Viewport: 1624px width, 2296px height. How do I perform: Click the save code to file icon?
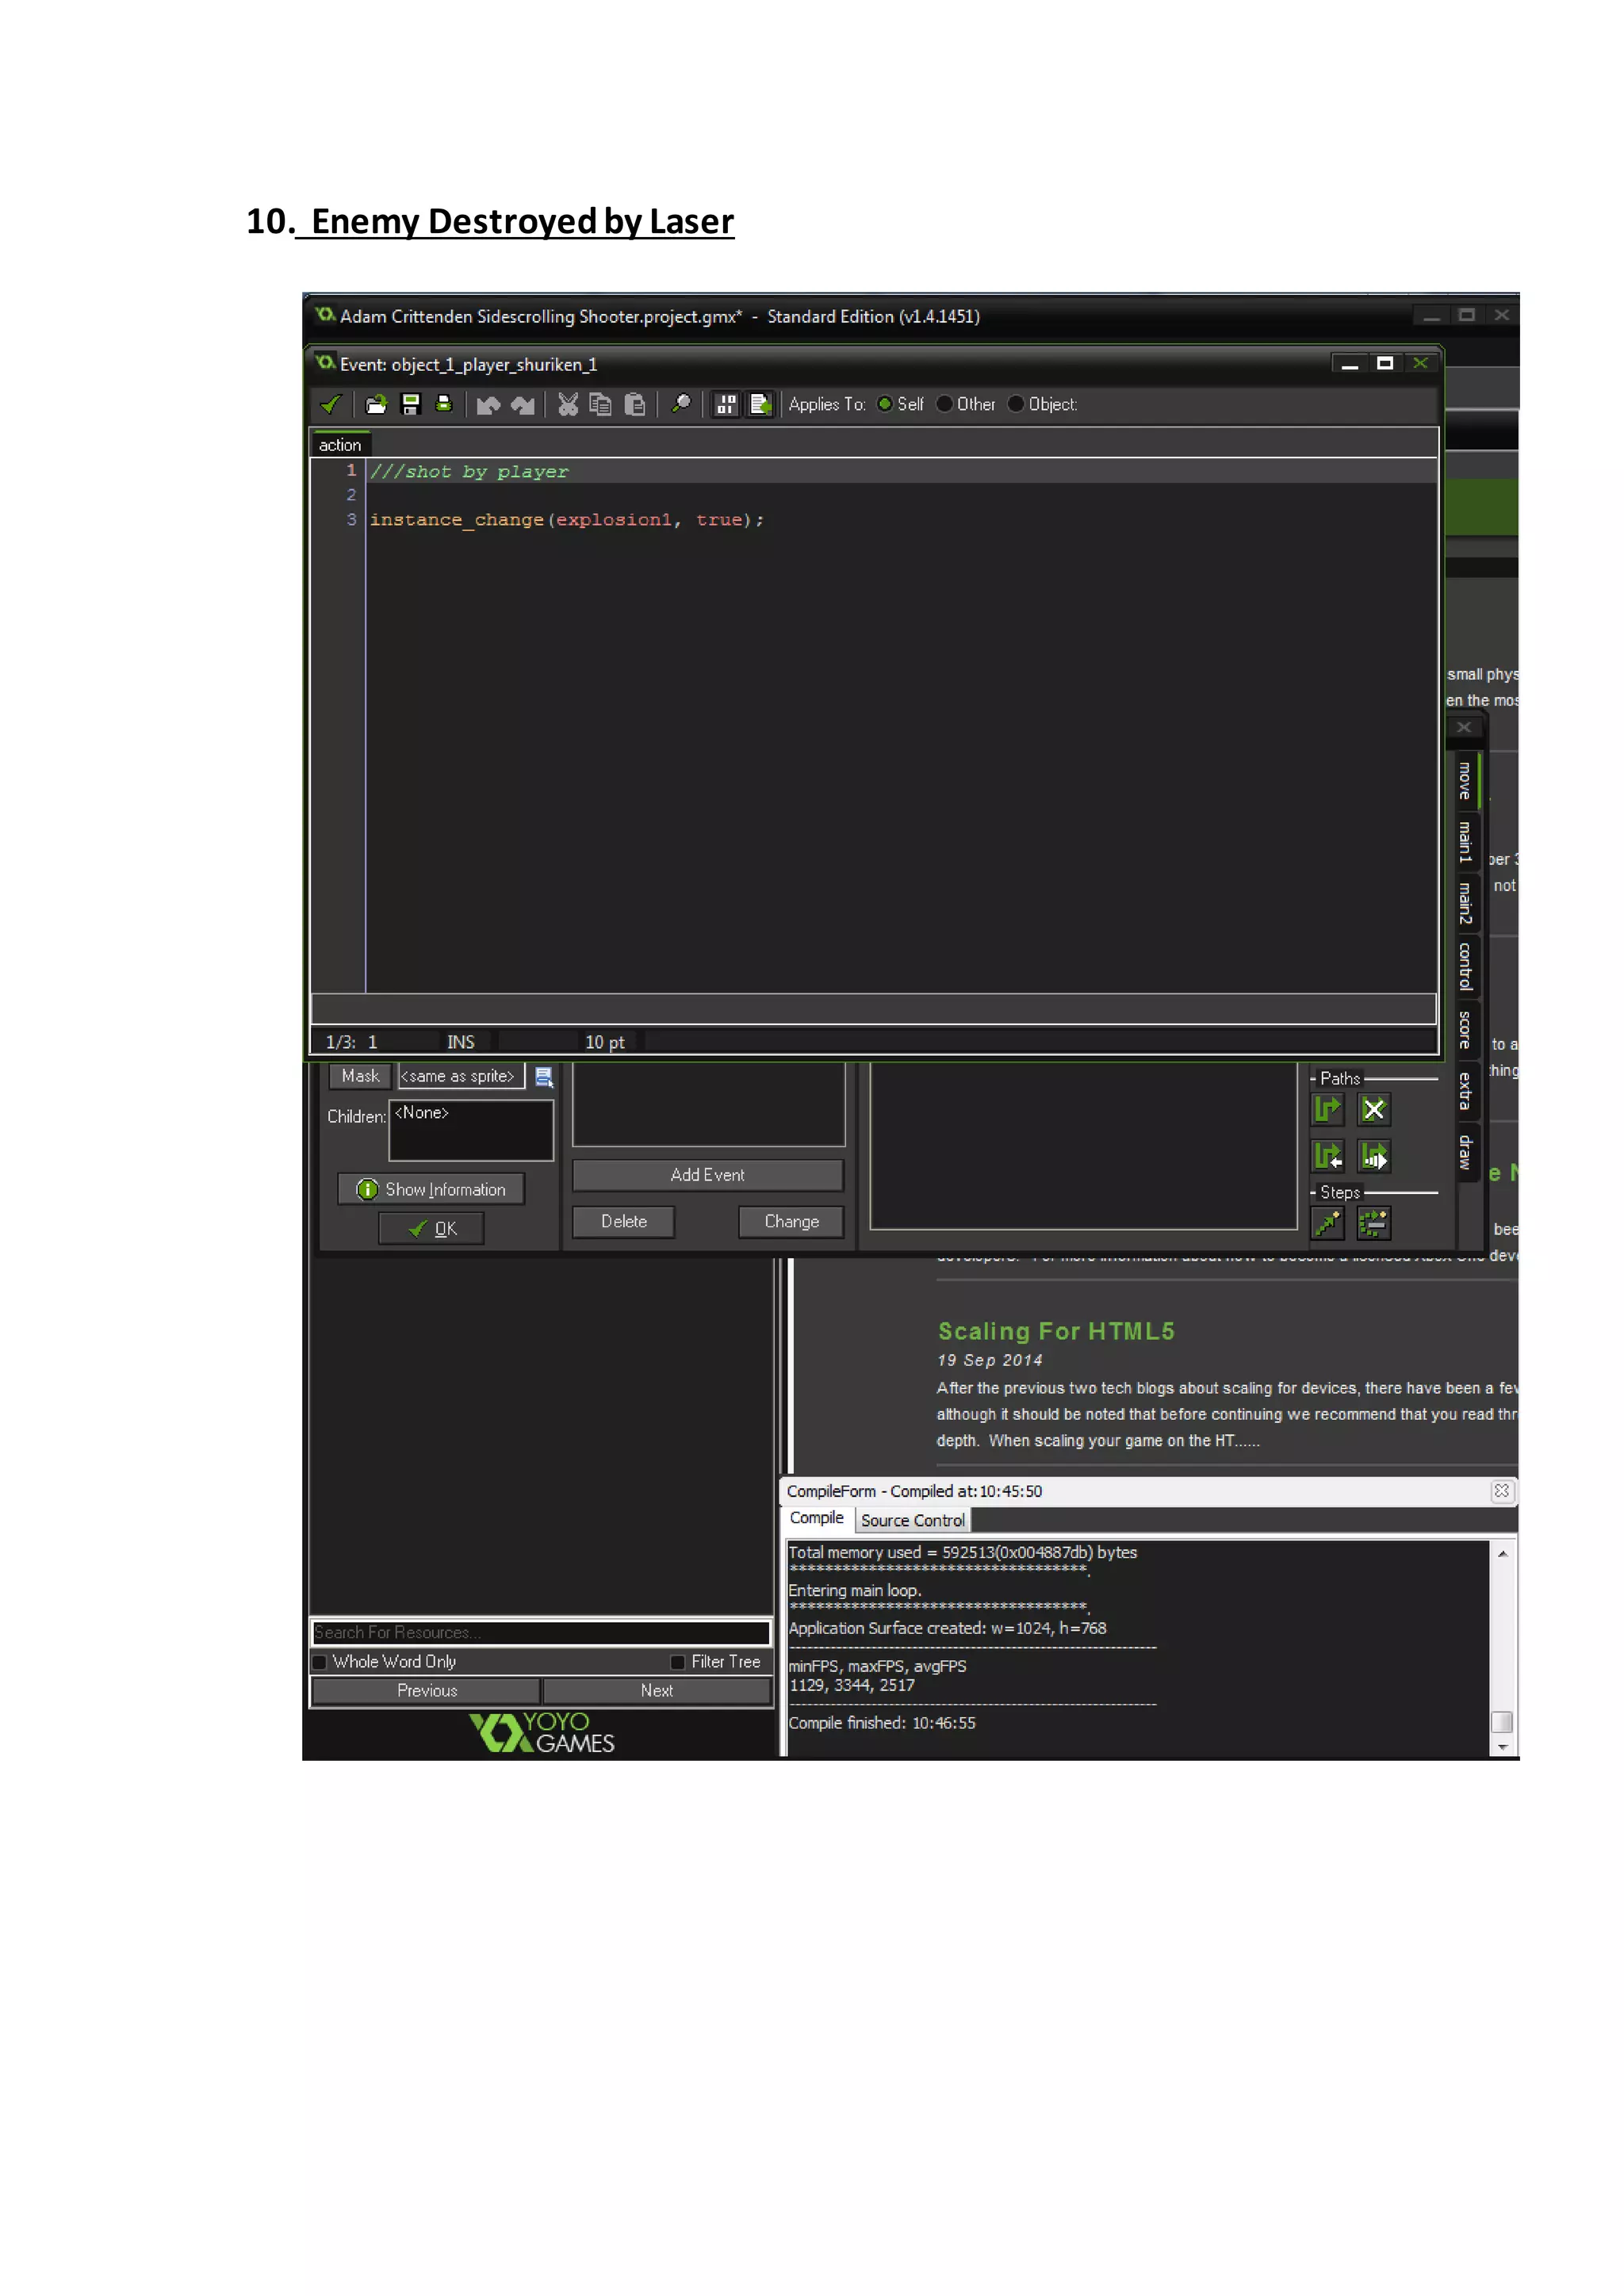coord(410,404)
